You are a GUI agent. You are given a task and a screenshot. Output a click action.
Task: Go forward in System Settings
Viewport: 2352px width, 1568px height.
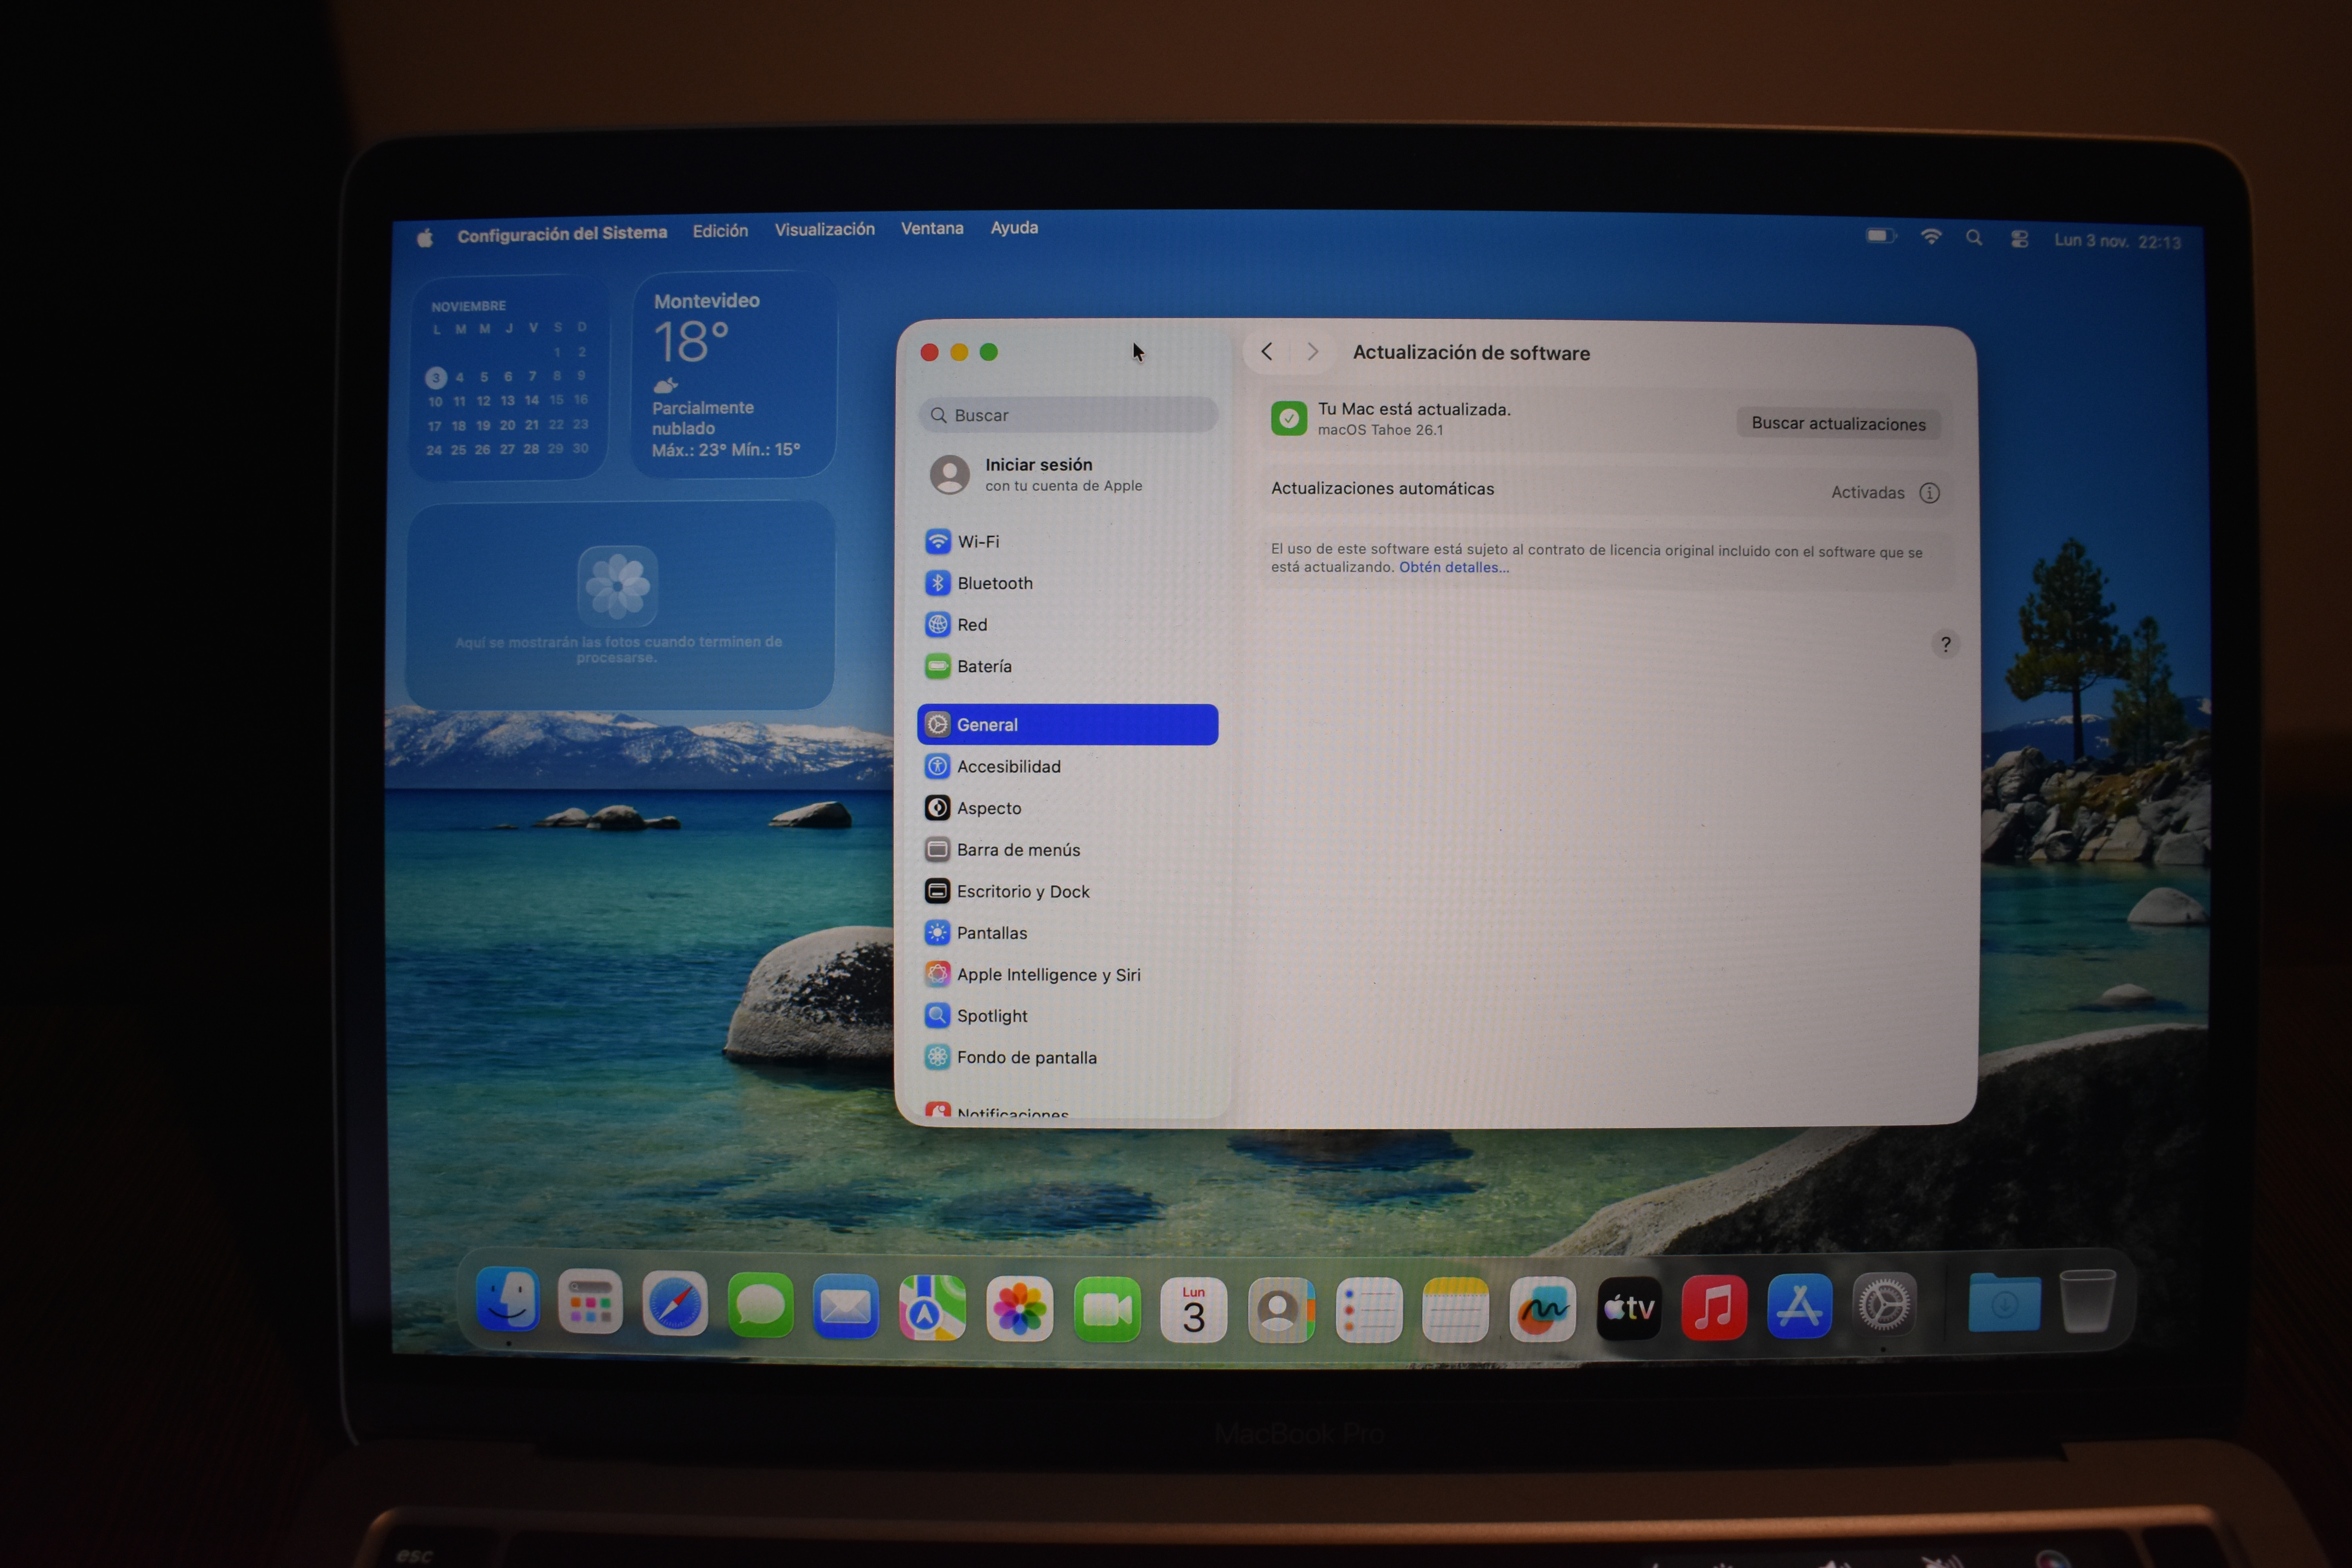tap(1312, 352)
